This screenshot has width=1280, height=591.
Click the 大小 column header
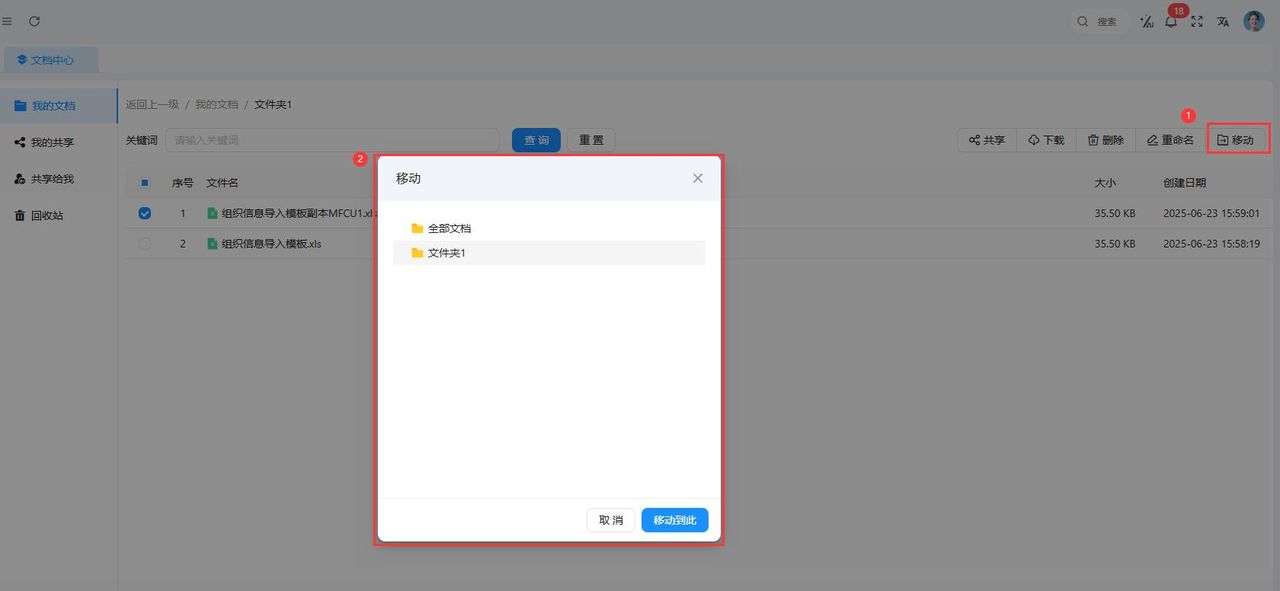pos(1105,183)
